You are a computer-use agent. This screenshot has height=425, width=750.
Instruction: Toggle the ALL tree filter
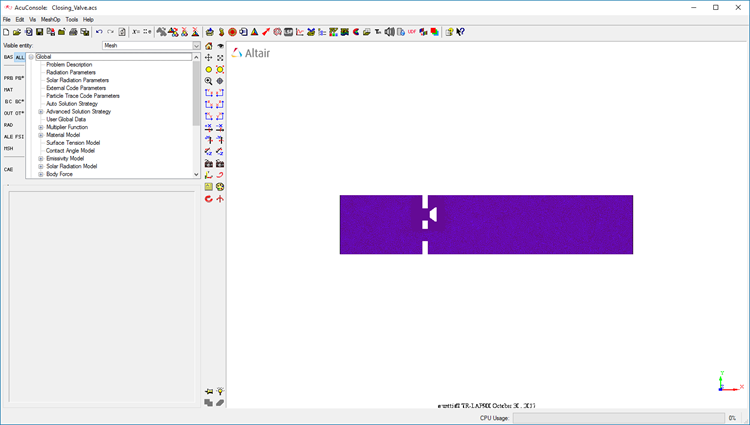coord(20,57)
